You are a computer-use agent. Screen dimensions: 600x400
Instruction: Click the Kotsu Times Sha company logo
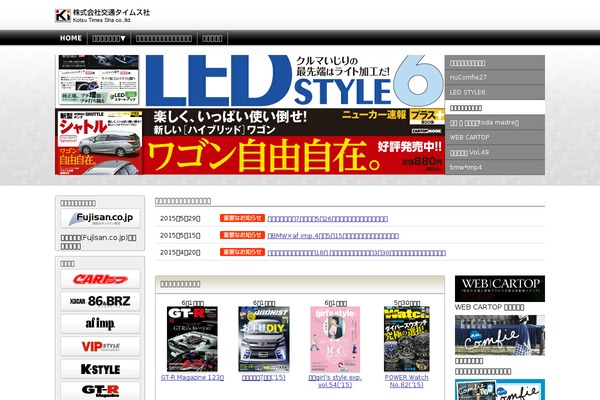point(103,16)
